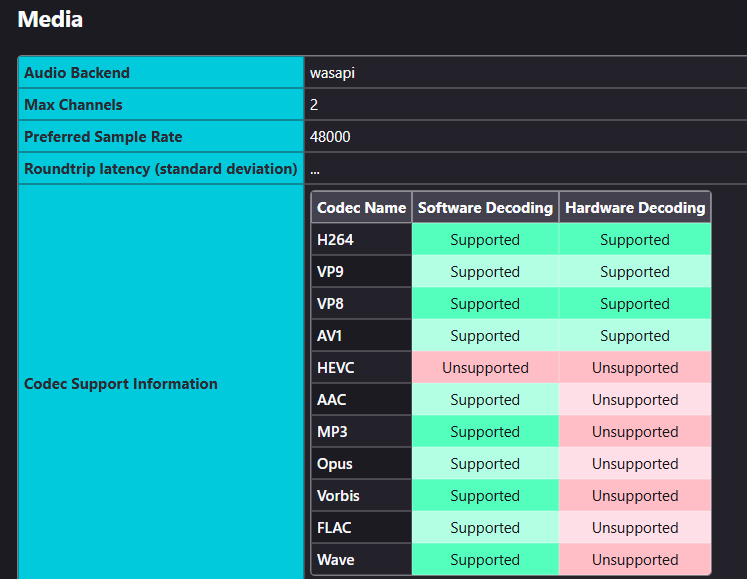Click the Codec Name column header

point(361,208)
